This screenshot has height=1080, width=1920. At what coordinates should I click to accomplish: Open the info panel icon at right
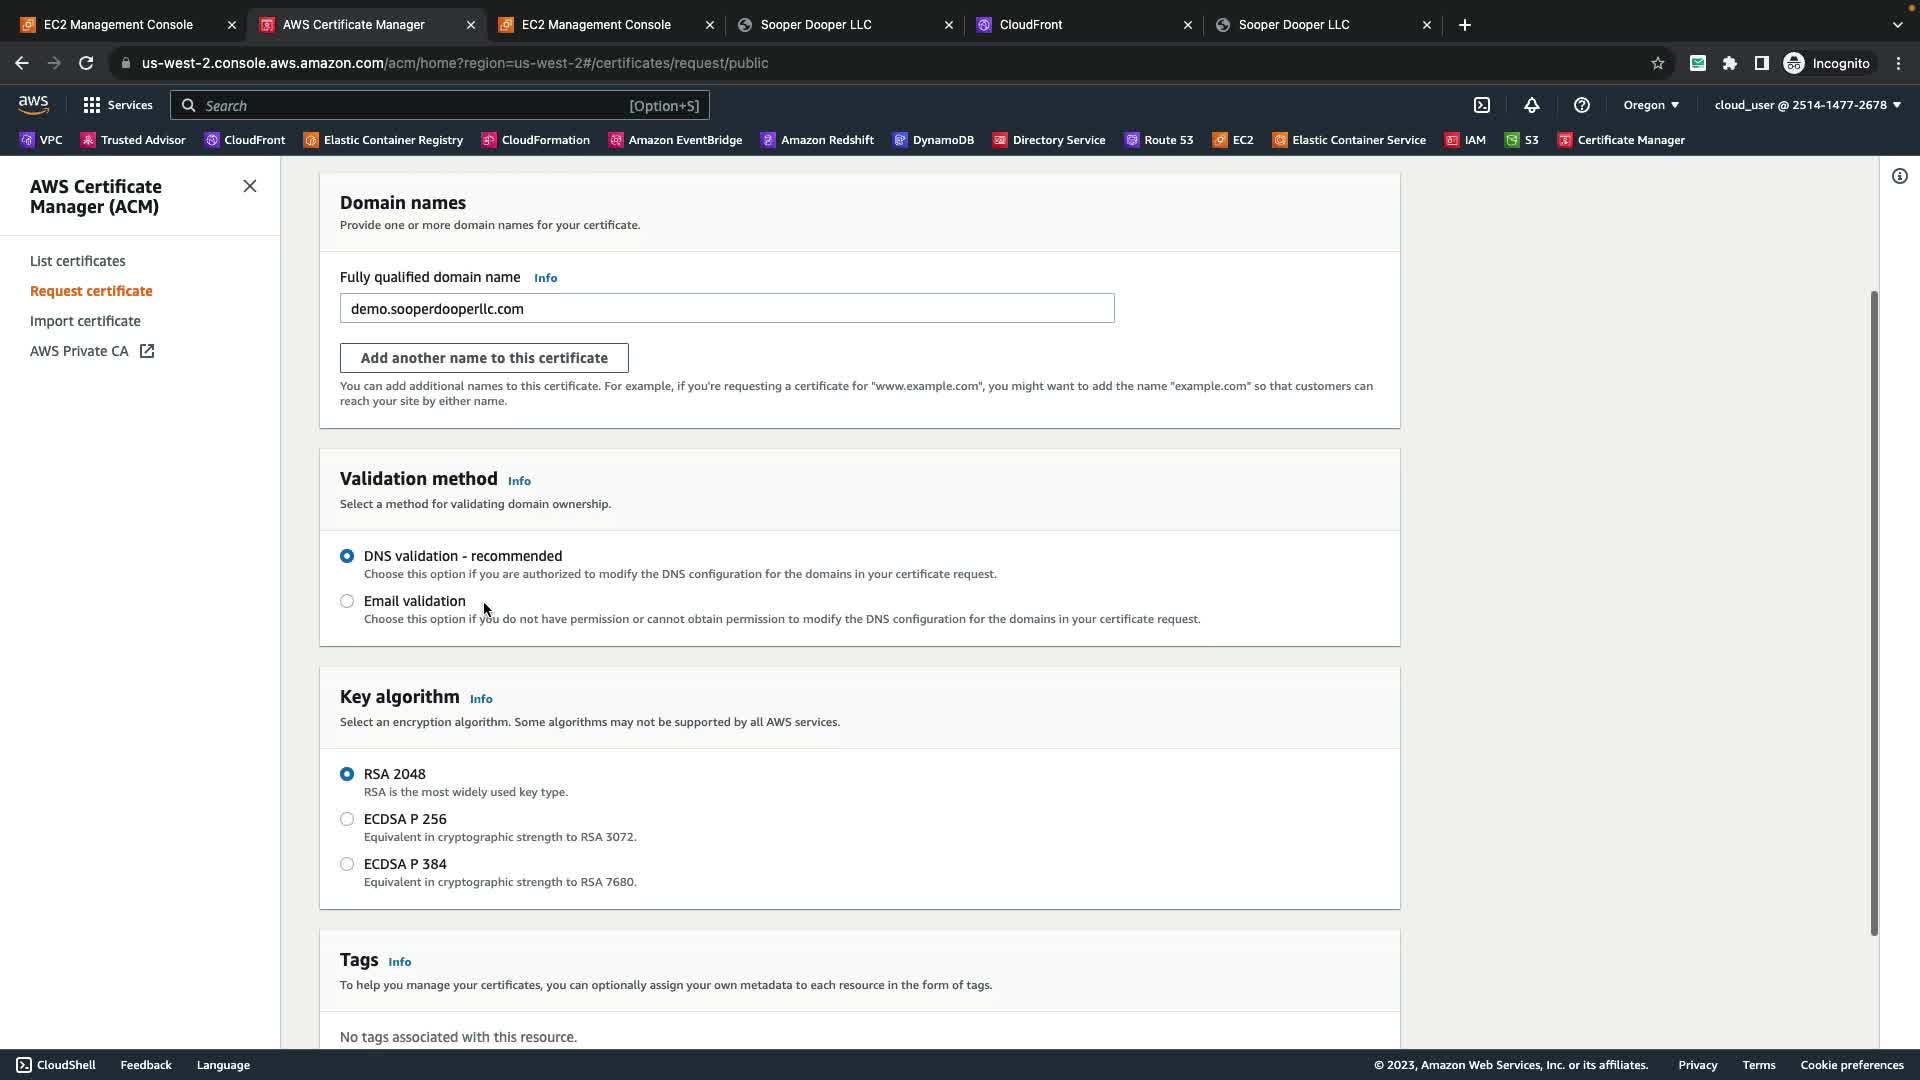coord(1899,177)
